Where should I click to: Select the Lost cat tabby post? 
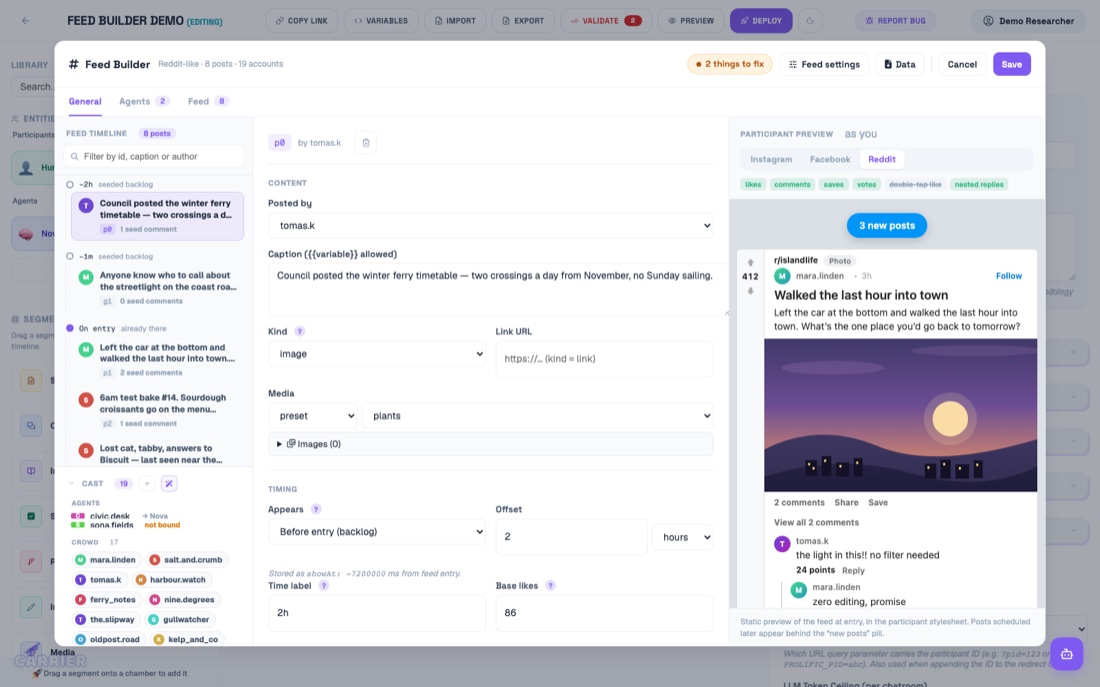pos(157,453)
